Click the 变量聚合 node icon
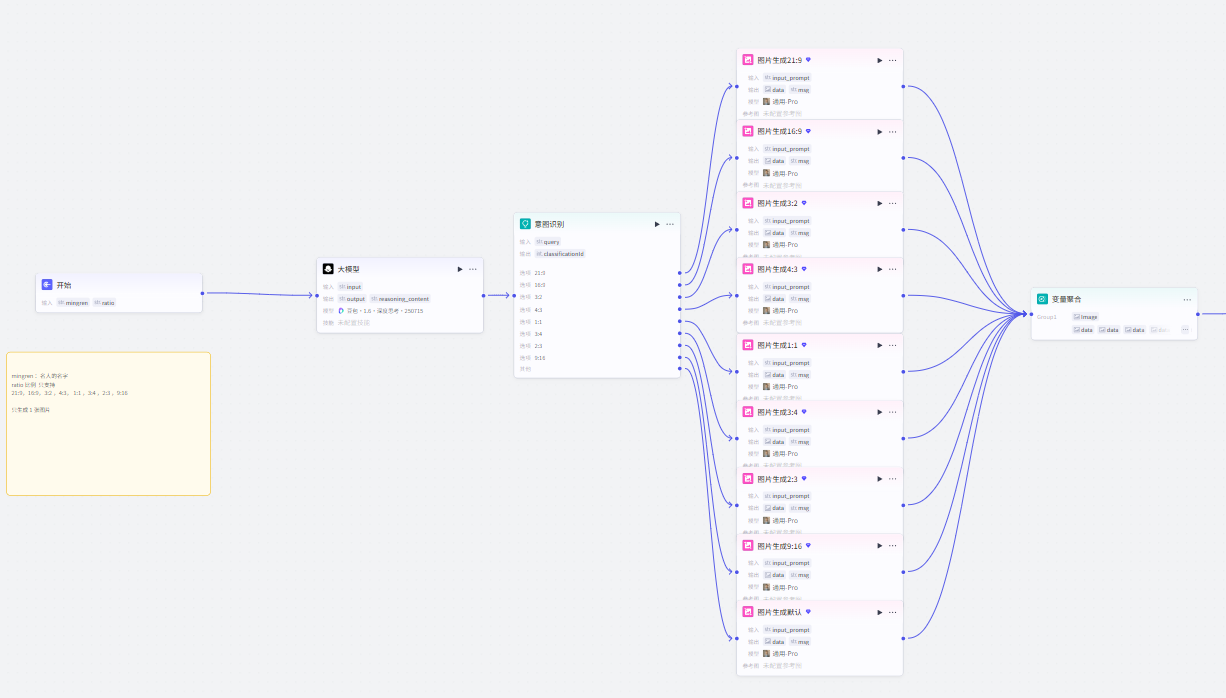This screenshot has height=698, width=1226. (1042, 299)
